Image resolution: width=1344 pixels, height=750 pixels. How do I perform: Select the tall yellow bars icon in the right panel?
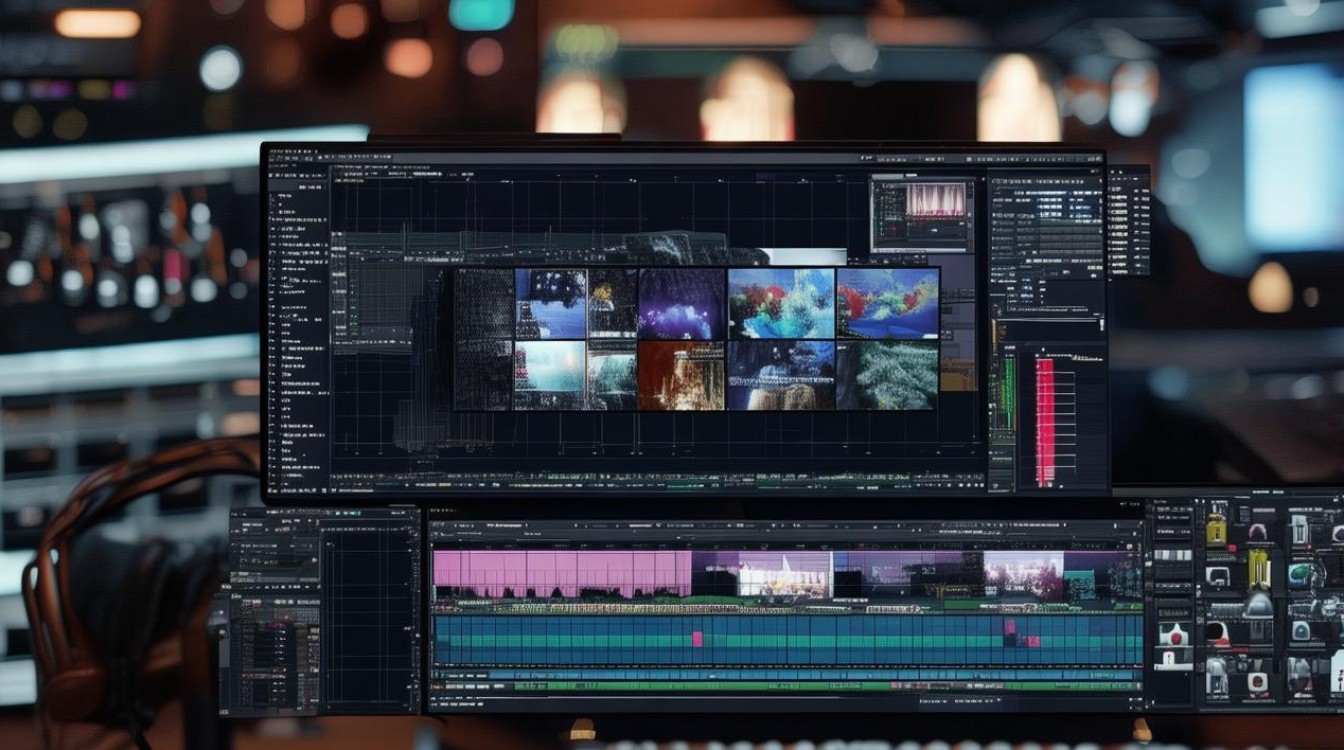(x=1260, y=568)
